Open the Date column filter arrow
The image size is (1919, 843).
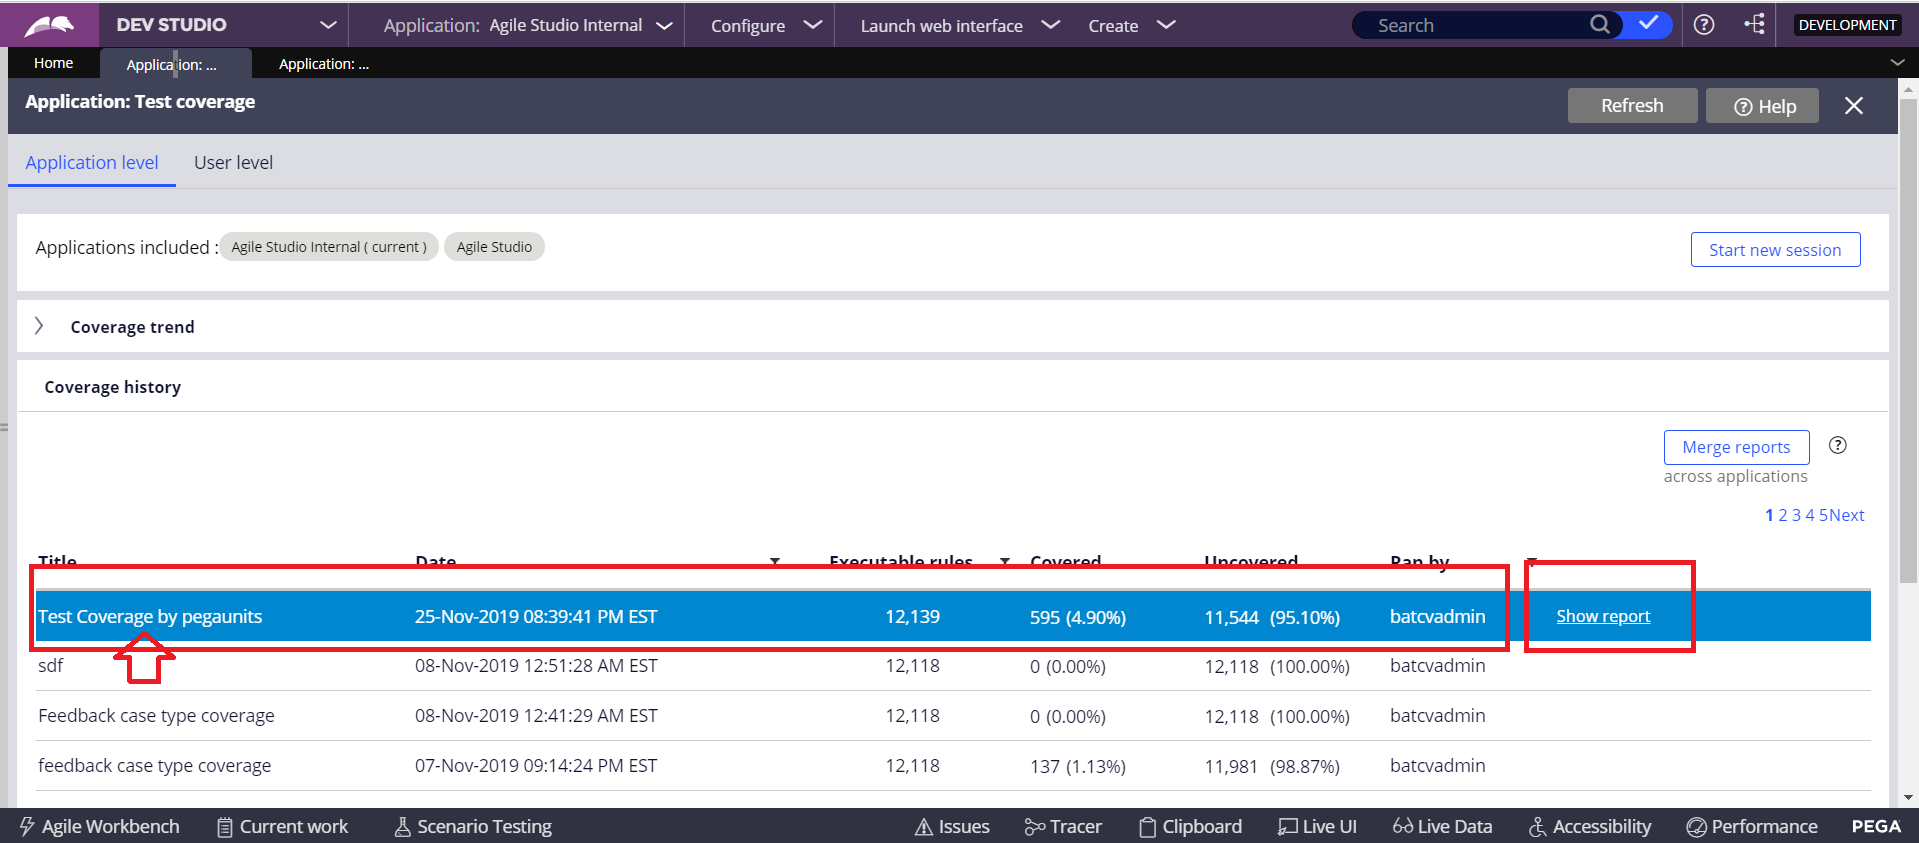(x=775, y=561)
